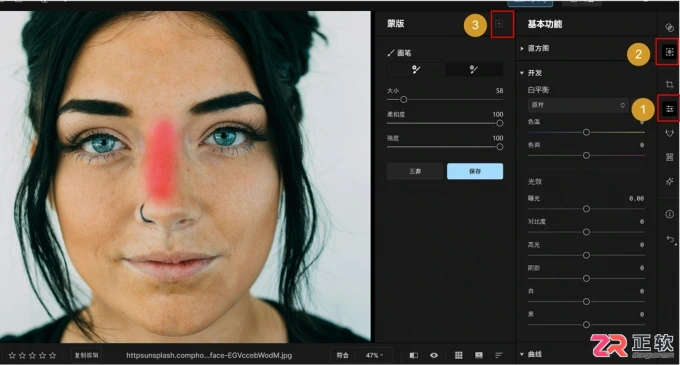Open the sparkle effects tool icon
This screenshot has height=365, width=680.
pyautogui.click(x=669, y=181)
